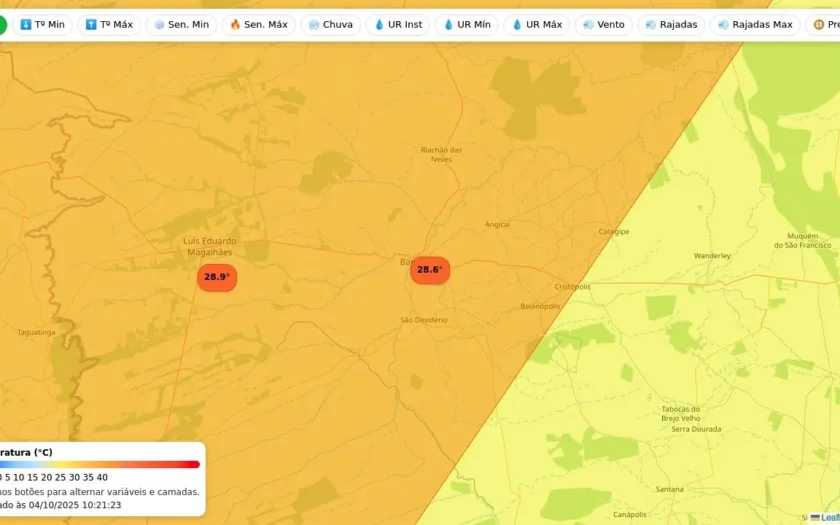The image size is (840, 525).
Task: Open the Leaflet attribution link
Action: click(828, 518)
